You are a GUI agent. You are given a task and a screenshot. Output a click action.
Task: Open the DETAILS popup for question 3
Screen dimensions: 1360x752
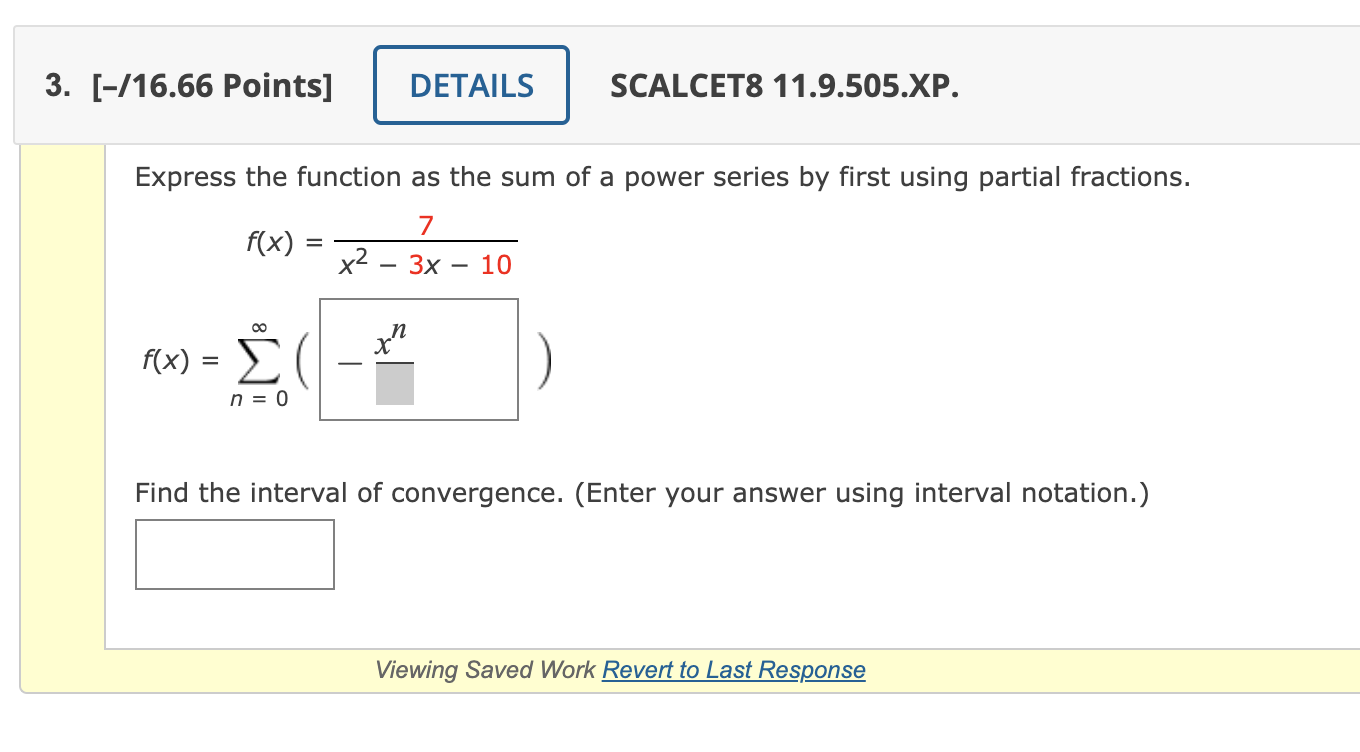[471, 85]
